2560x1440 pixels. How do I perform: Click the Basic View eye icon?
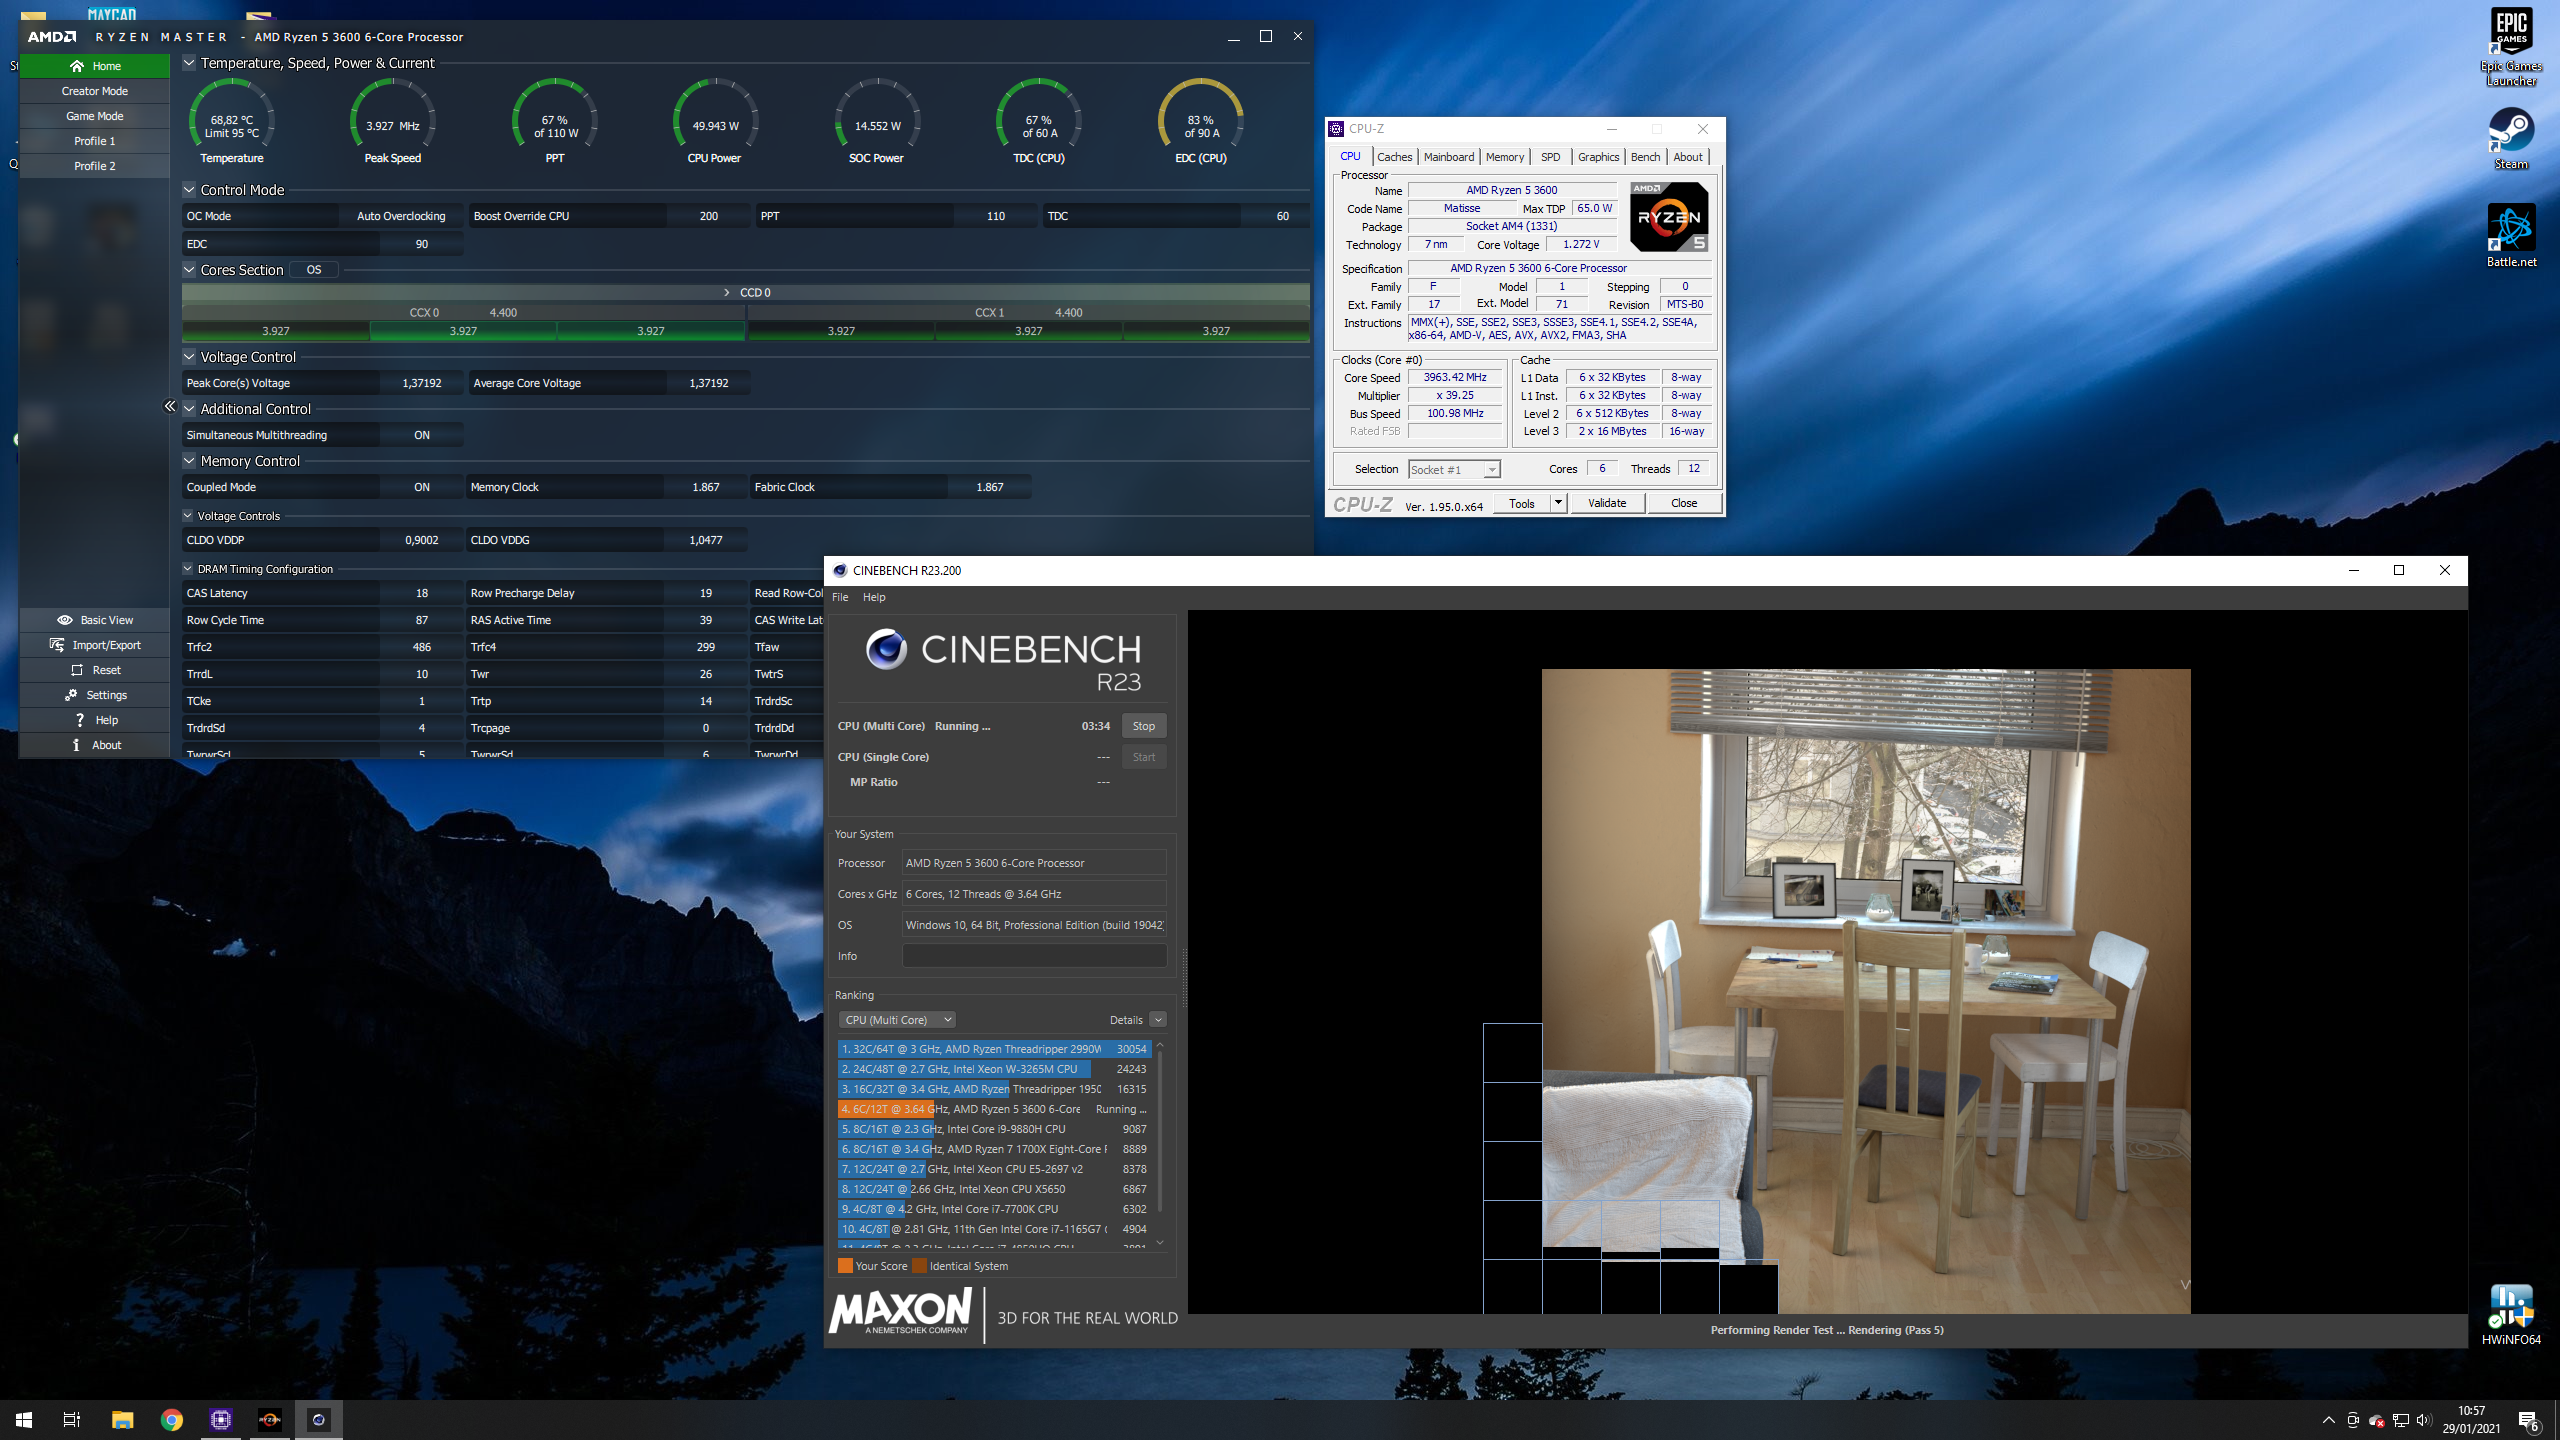coord(65,620)
